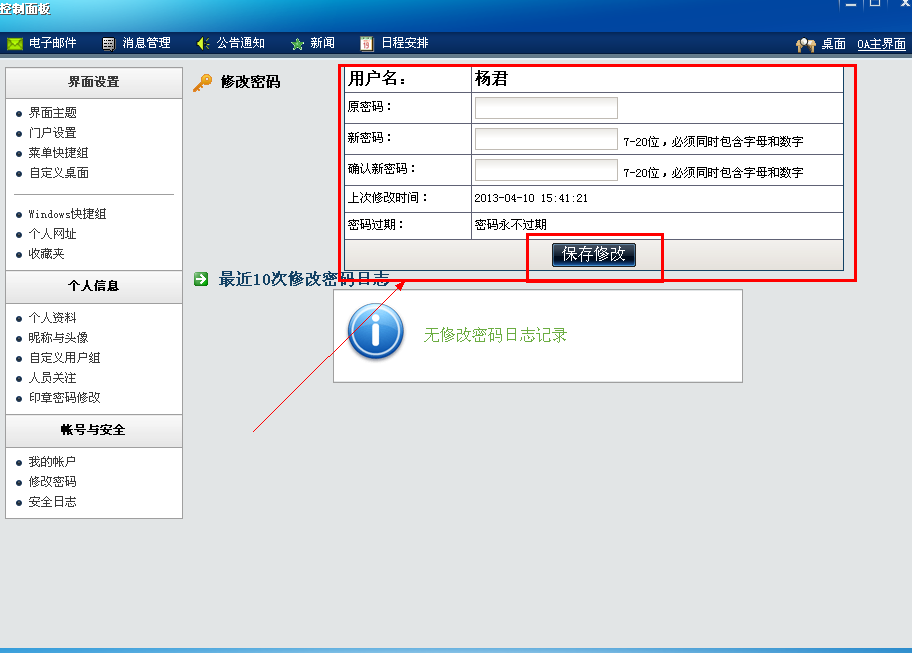Go to OA主界面 link
This screenshot has height=653, width=912.
pyautogui.click(x=881, y=45)
